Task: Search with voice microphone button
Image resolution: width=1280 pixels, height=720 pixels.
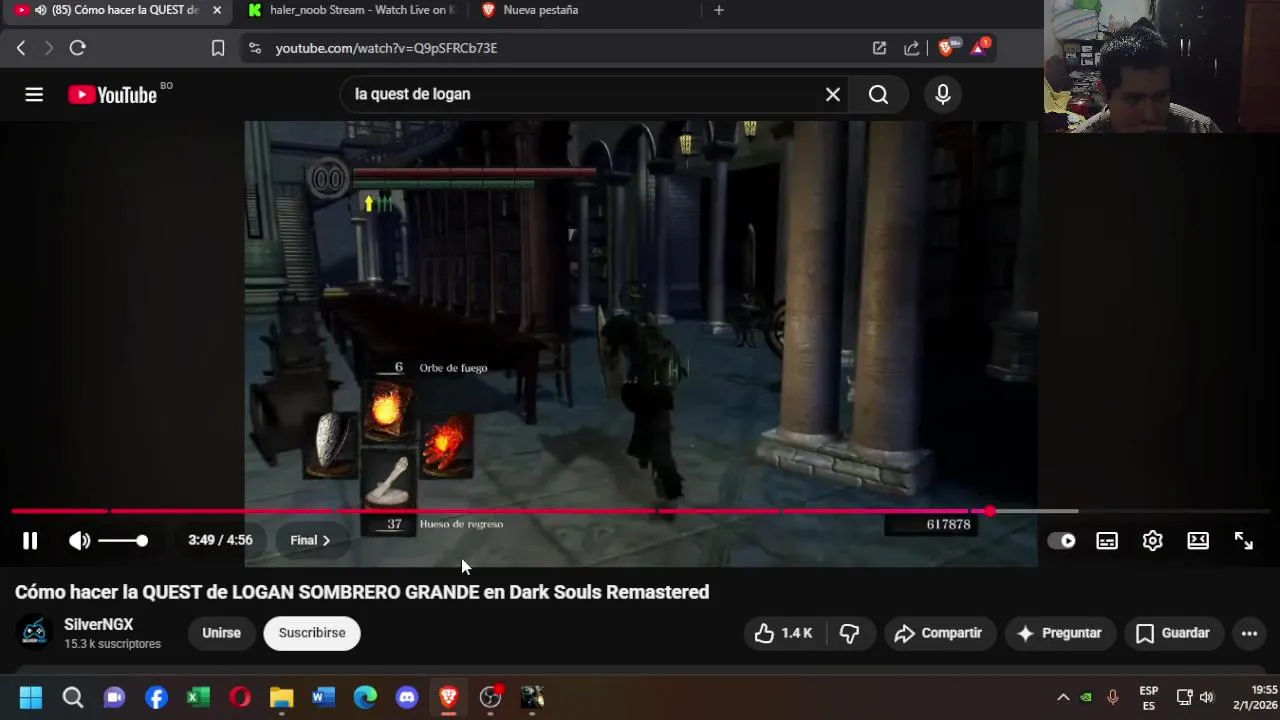Action: click(942, 94)
